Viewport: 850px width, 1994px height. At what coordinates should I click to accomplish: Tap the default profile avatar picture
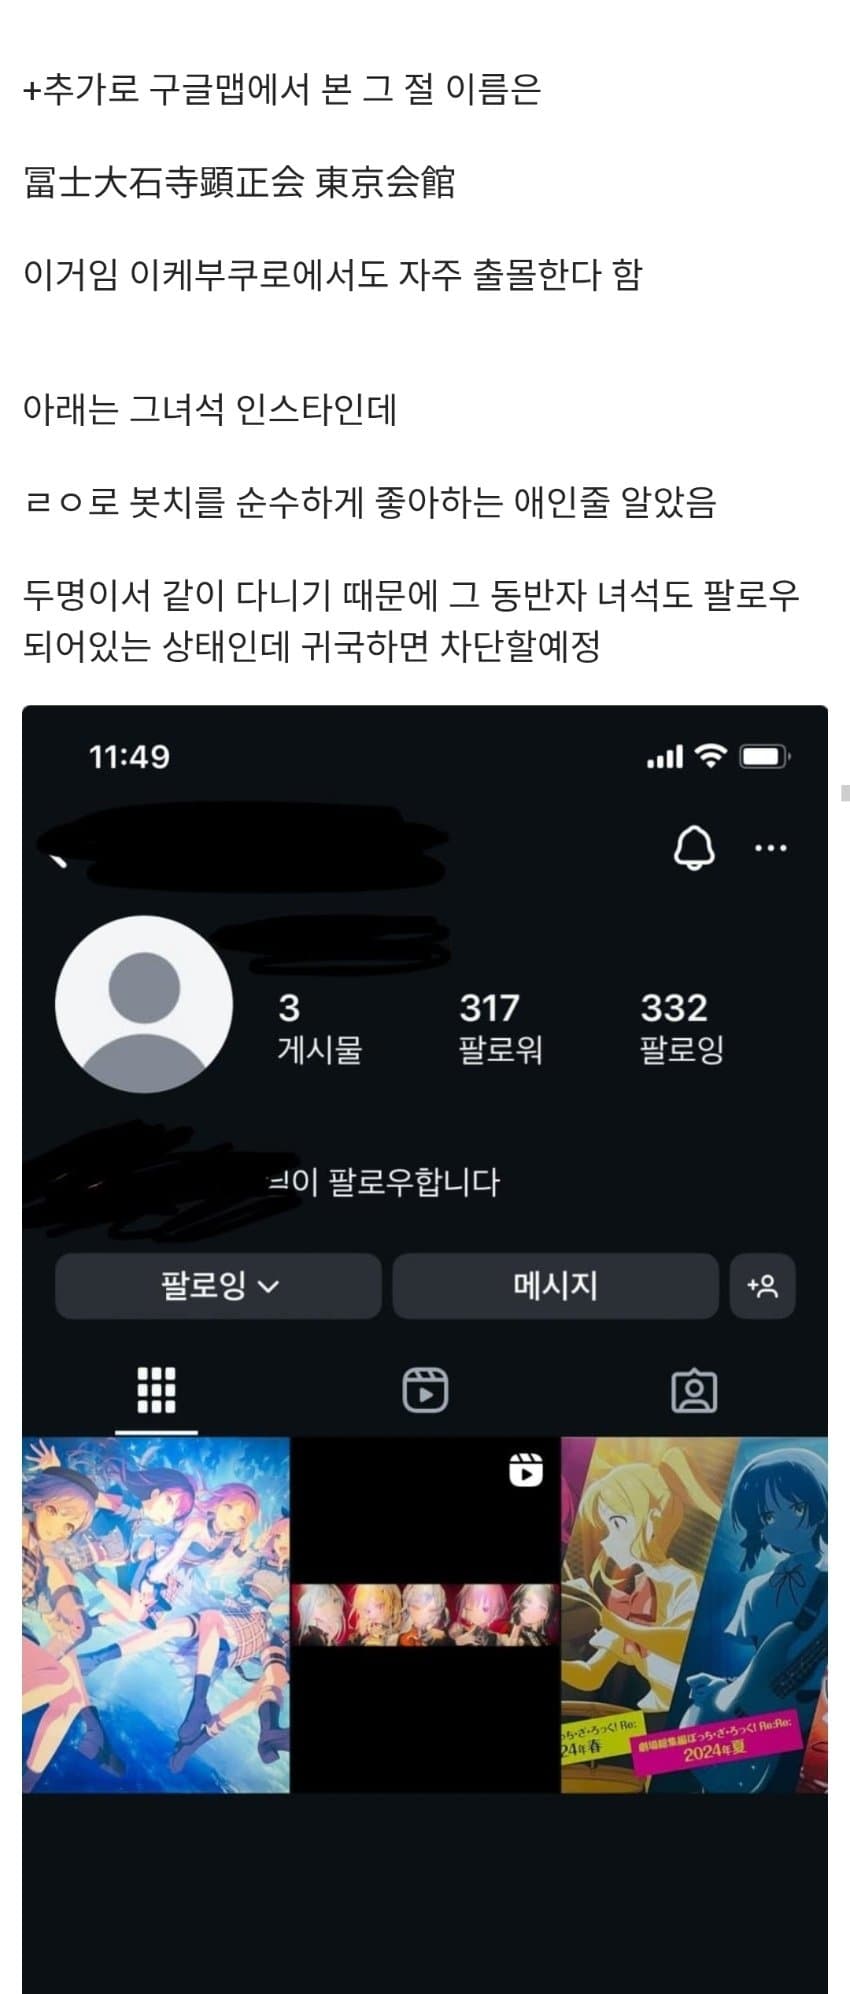point(144,1004)
